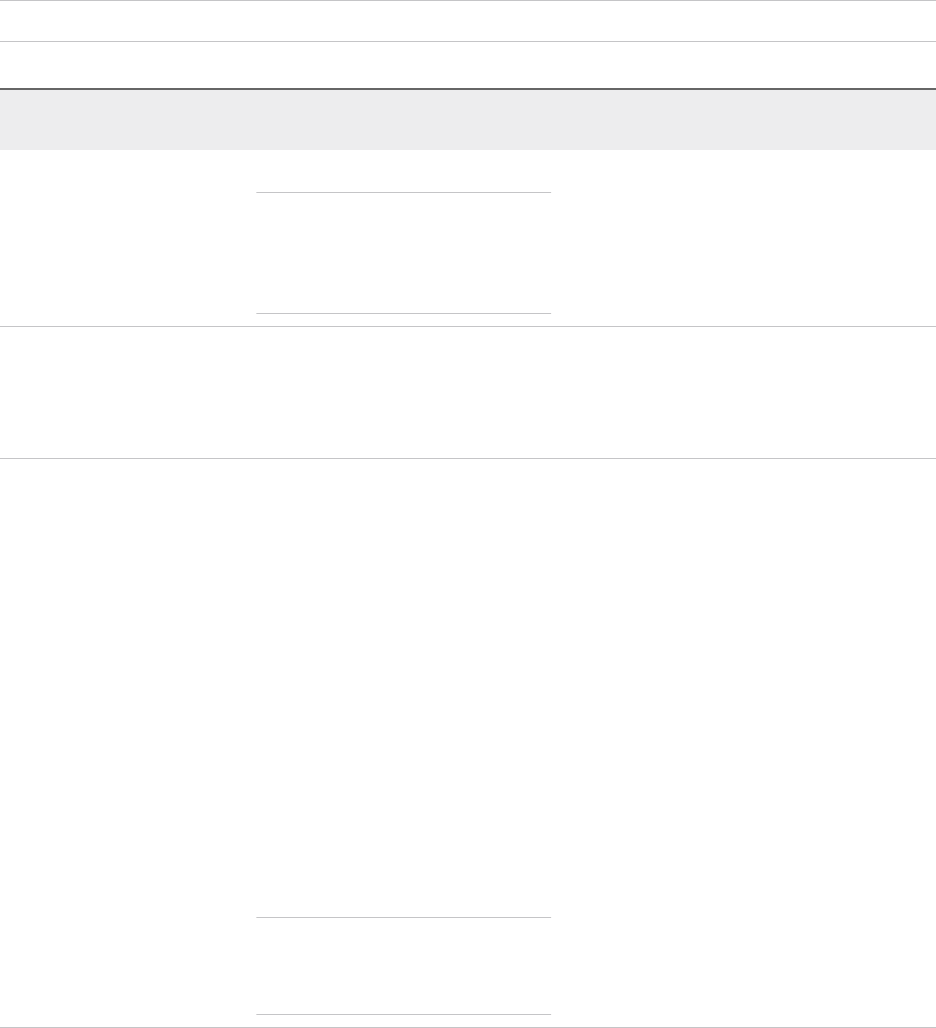Click the divider line below the first body row
Viewport: 936px width, 1028px height.
click(x=468, y=326)
